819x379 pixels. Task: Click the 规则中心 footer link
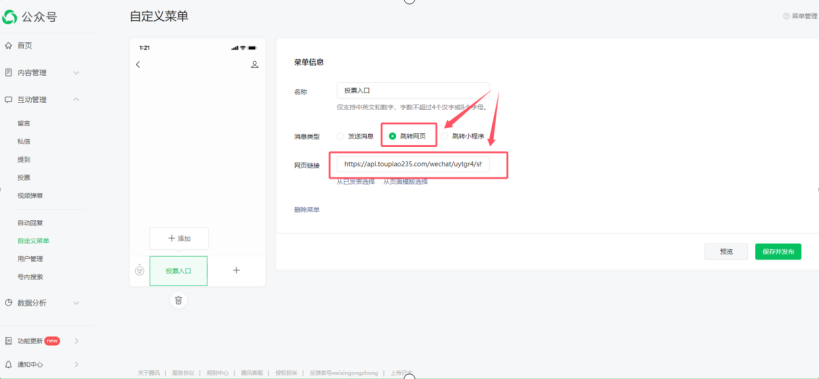tap(217, 373)
